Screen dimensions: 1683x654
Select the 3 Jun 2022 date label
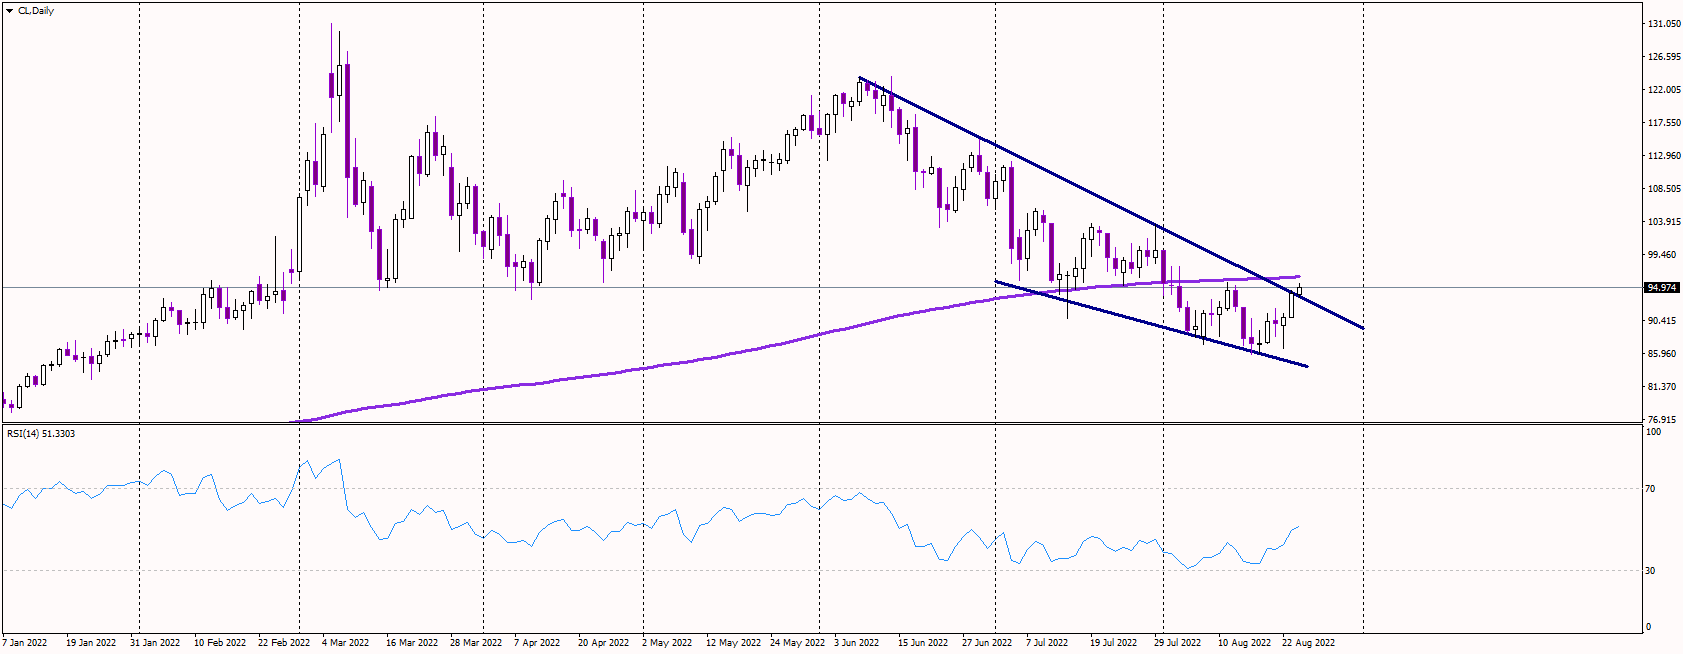(857, 643)
